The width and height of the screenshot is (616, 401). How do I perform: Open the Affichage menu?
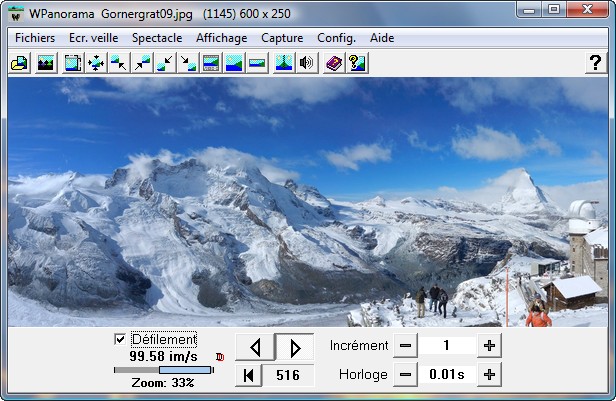pyautogui.click(x=222, y=38)
